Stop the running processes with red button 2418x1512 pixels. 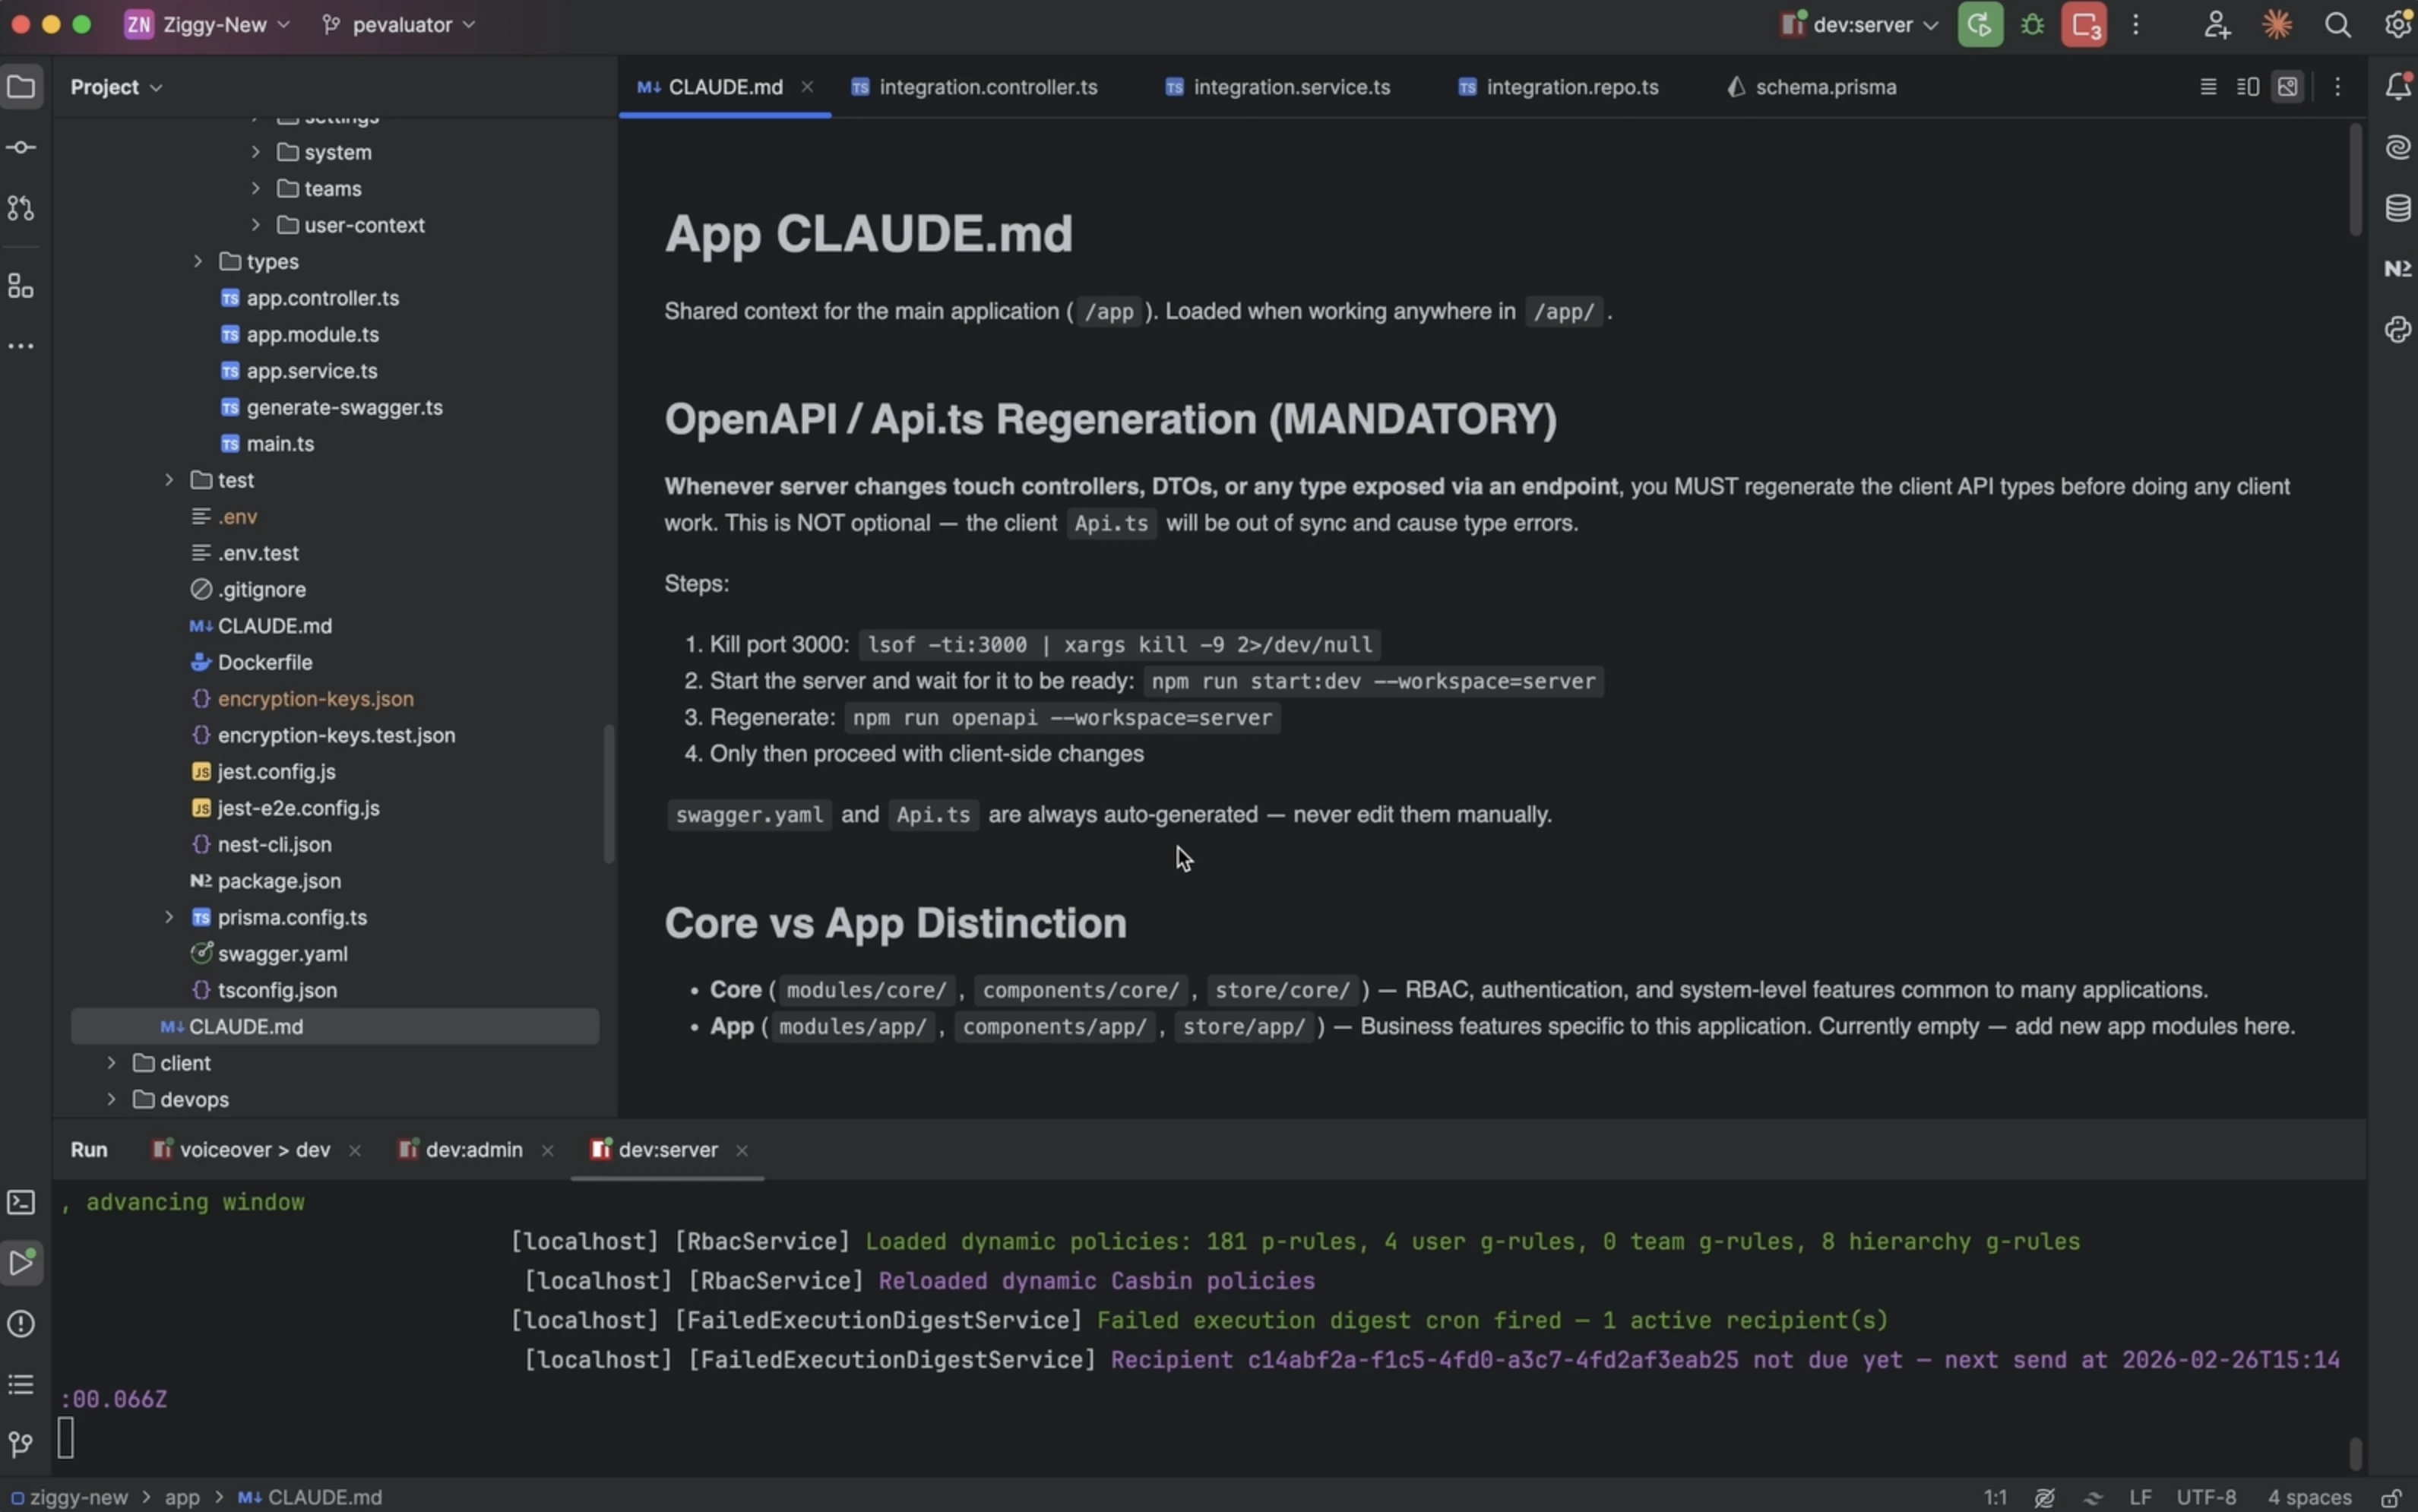(x=2084, y=25)
